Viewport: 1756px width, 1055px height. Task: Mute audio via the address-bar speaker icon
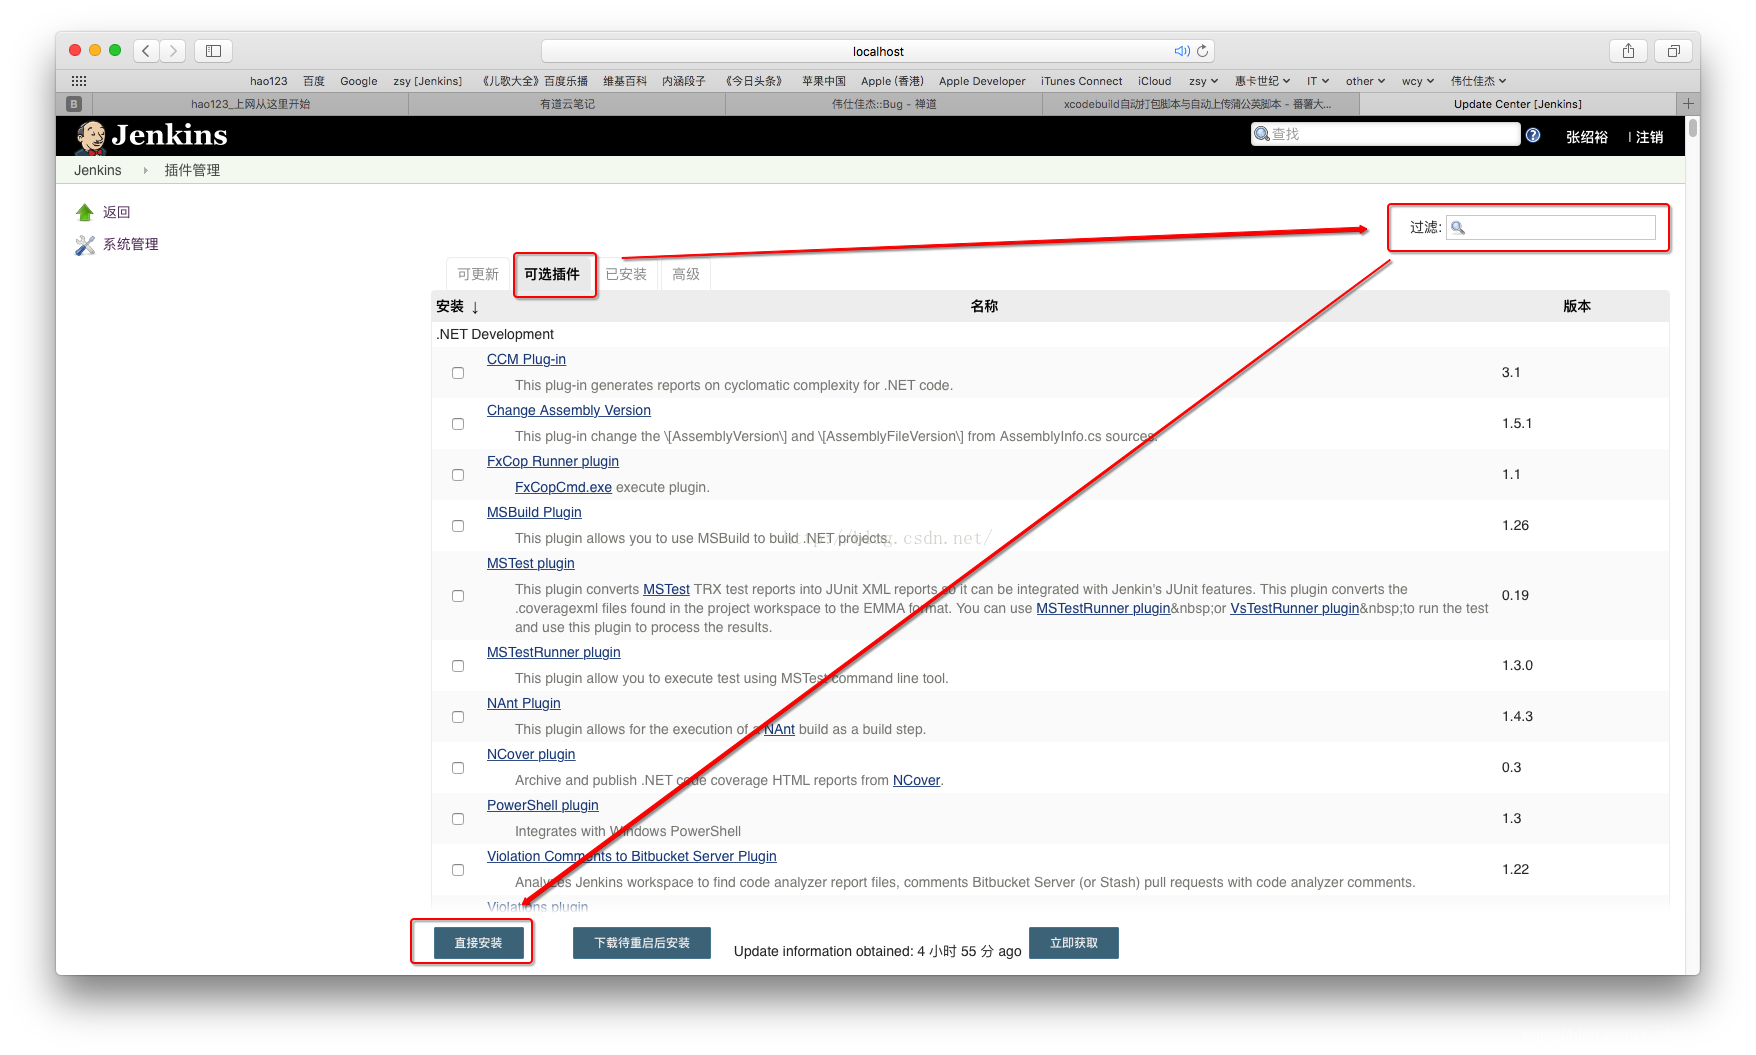(x=1181, y=51)
